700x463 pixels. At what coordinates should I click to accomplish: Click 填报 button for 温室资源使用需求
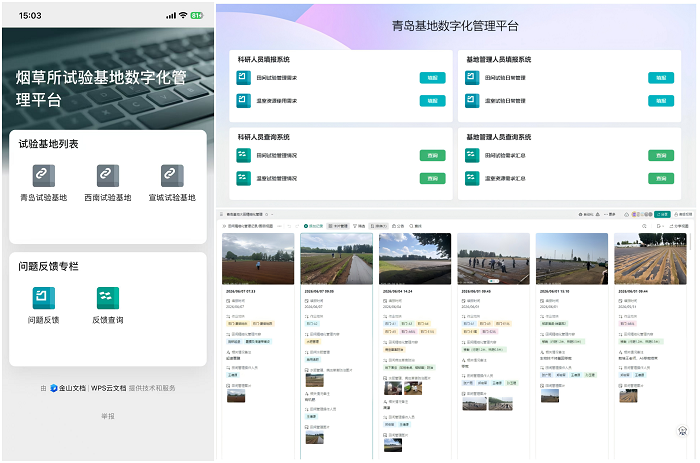click(x=433, y=101)
